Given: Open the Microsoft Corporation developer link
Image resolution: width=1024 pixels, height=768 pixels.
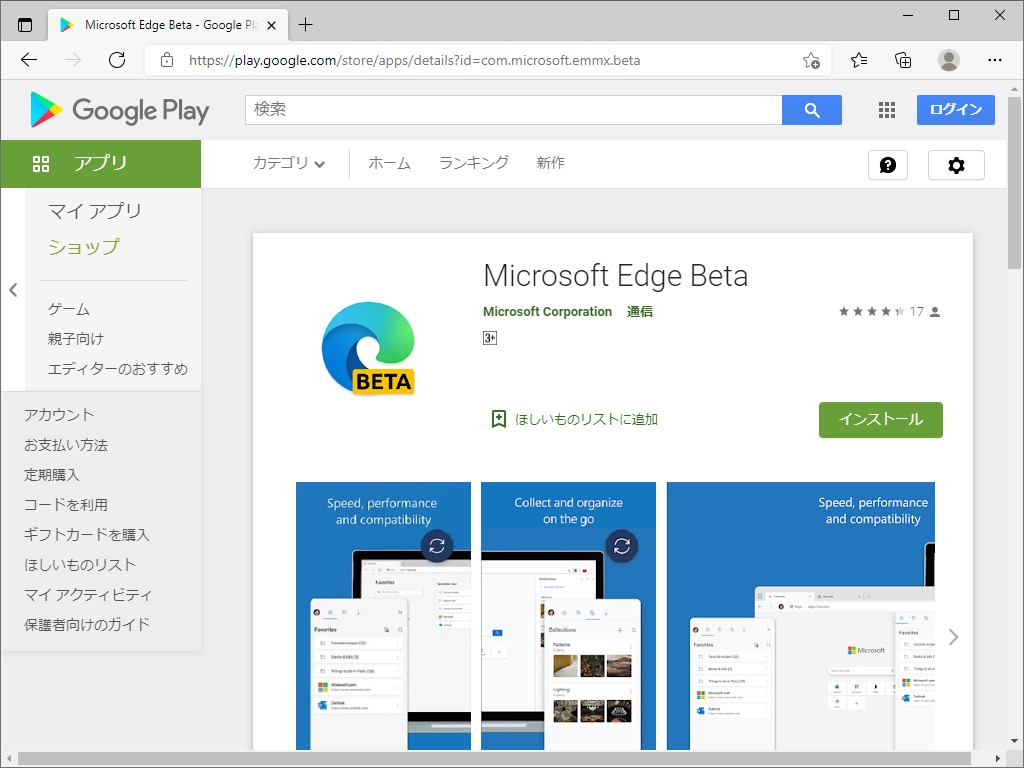Looking at the screenshot, I should (x=547, y=311).
